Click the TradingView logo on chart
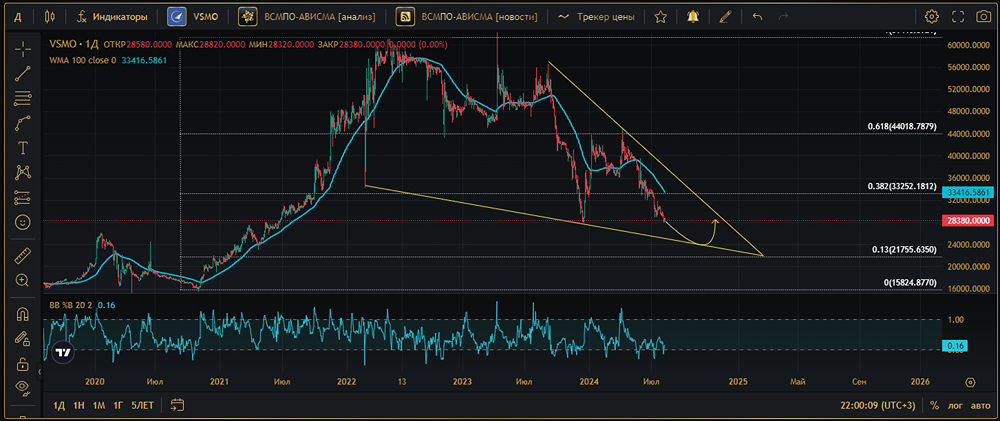 click(x=62, y=351)
